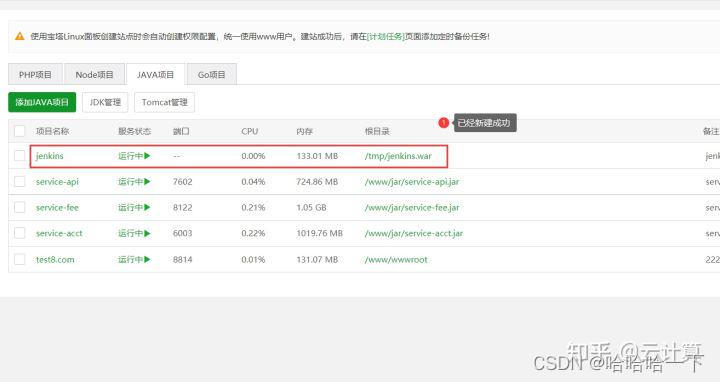Open root path /www/jar/service-fee.jar
This screenshot has width=720, height=382.
click(x=412, y=208)
